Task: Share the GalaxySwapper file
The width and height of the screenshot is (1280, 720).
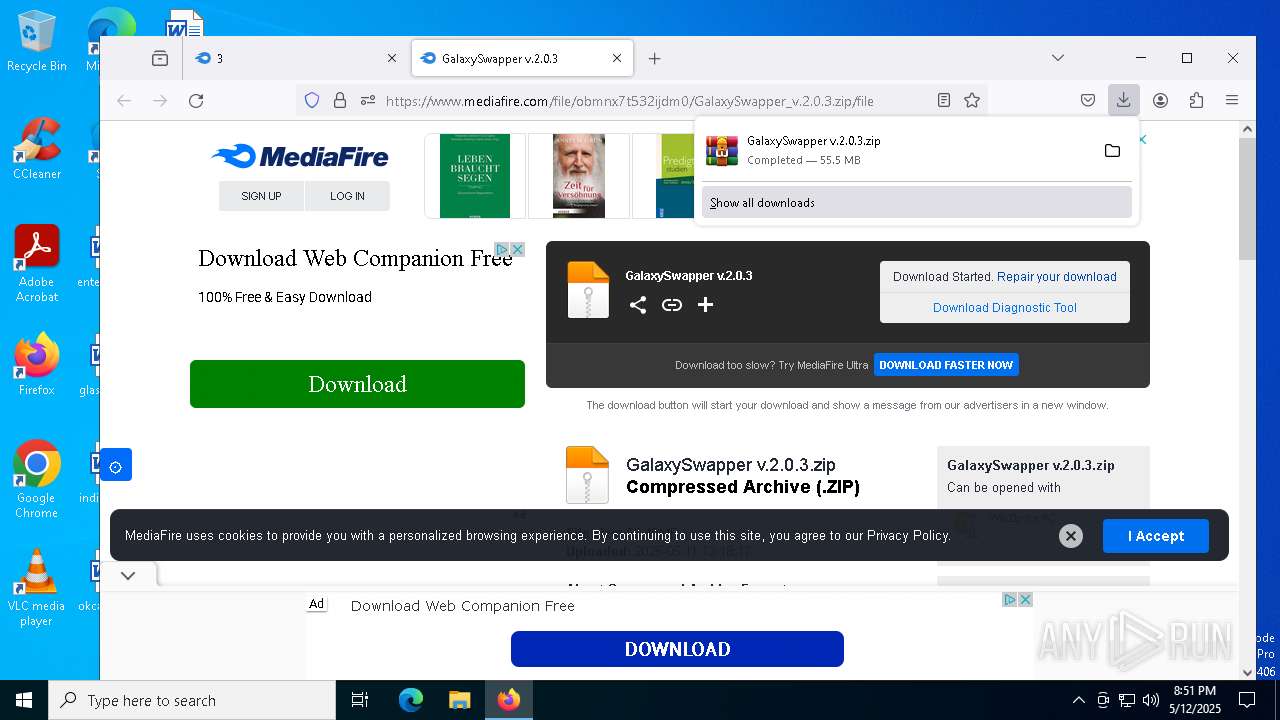Action: [638, 305]
